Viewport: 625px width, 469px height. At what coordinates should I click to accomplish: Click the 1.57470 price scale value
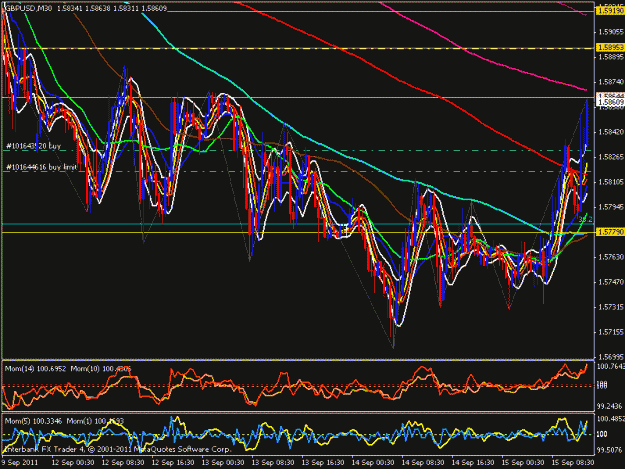pos(611,282)
